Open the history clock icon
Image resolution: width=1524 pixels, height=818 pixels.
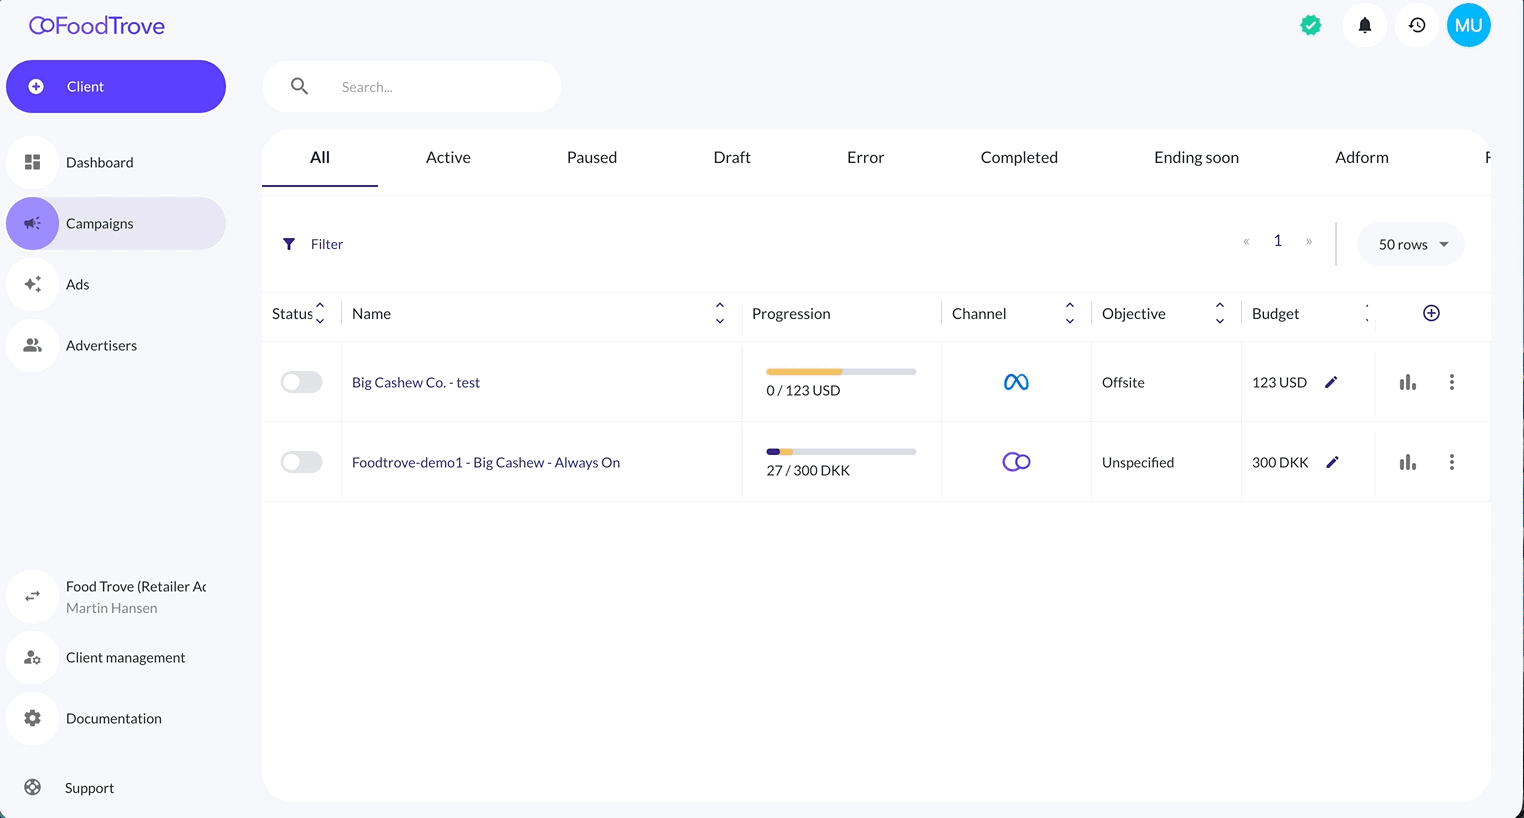coord(1417,25)
